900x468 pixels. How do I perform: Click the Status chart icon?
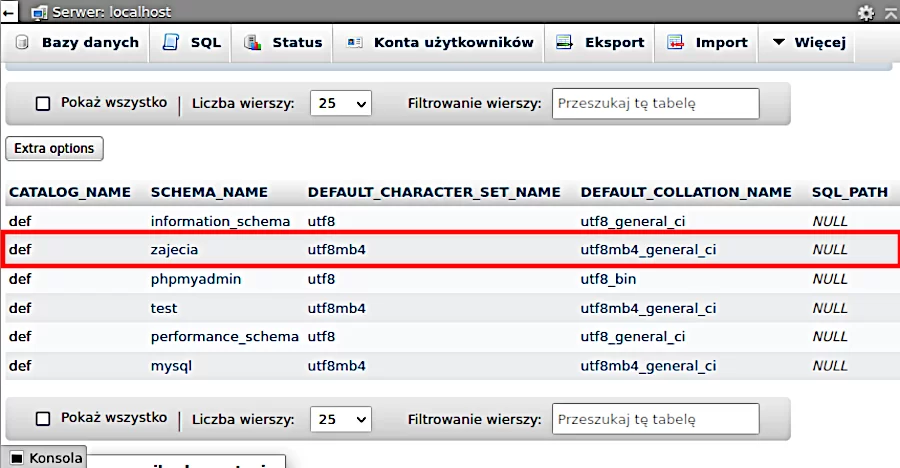point(253,42)
